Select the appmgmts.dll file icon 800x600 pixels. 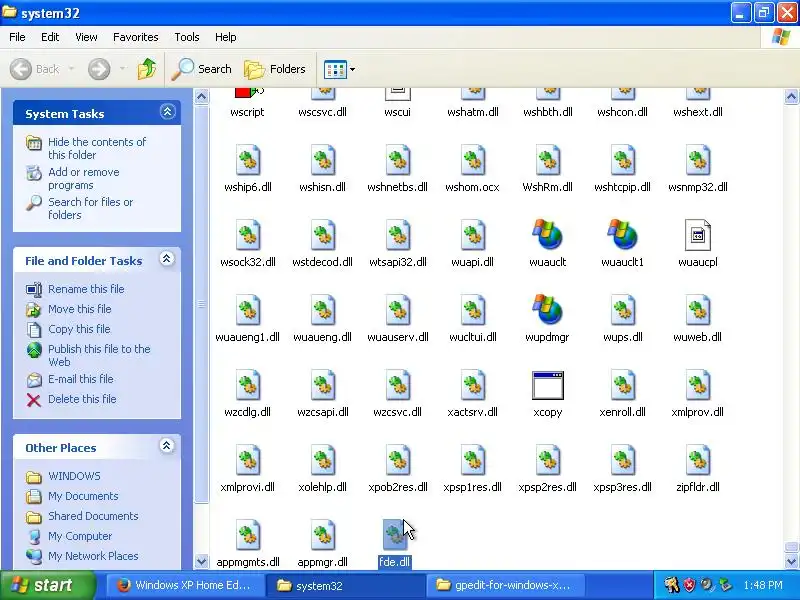click(248, 535)
